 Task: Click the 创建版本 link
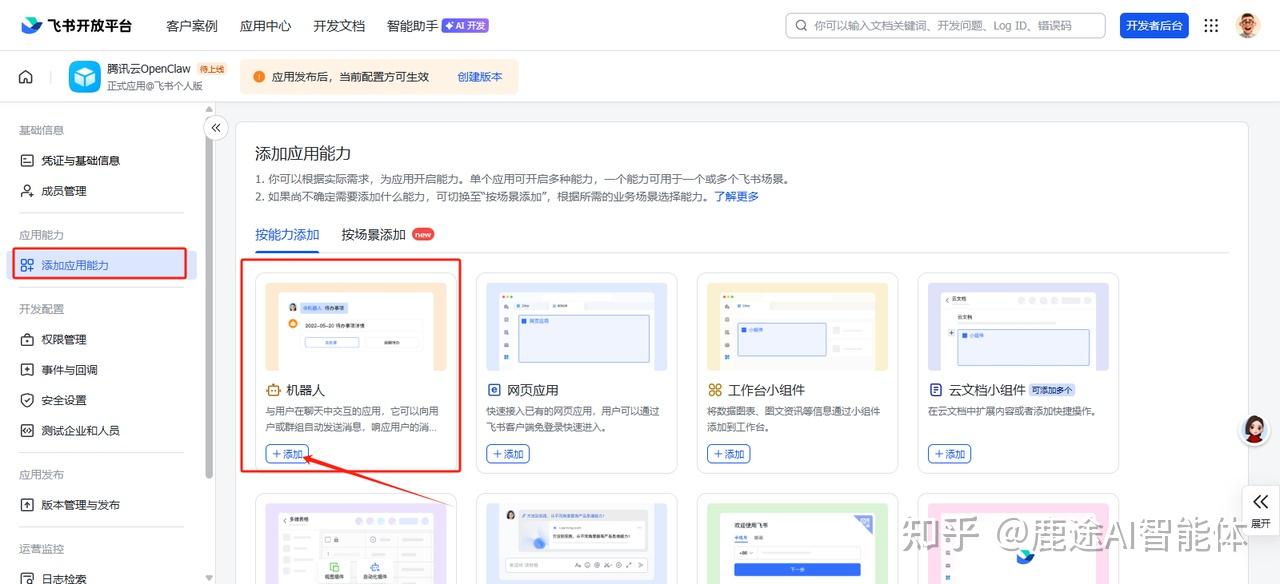tap(480, 77)
